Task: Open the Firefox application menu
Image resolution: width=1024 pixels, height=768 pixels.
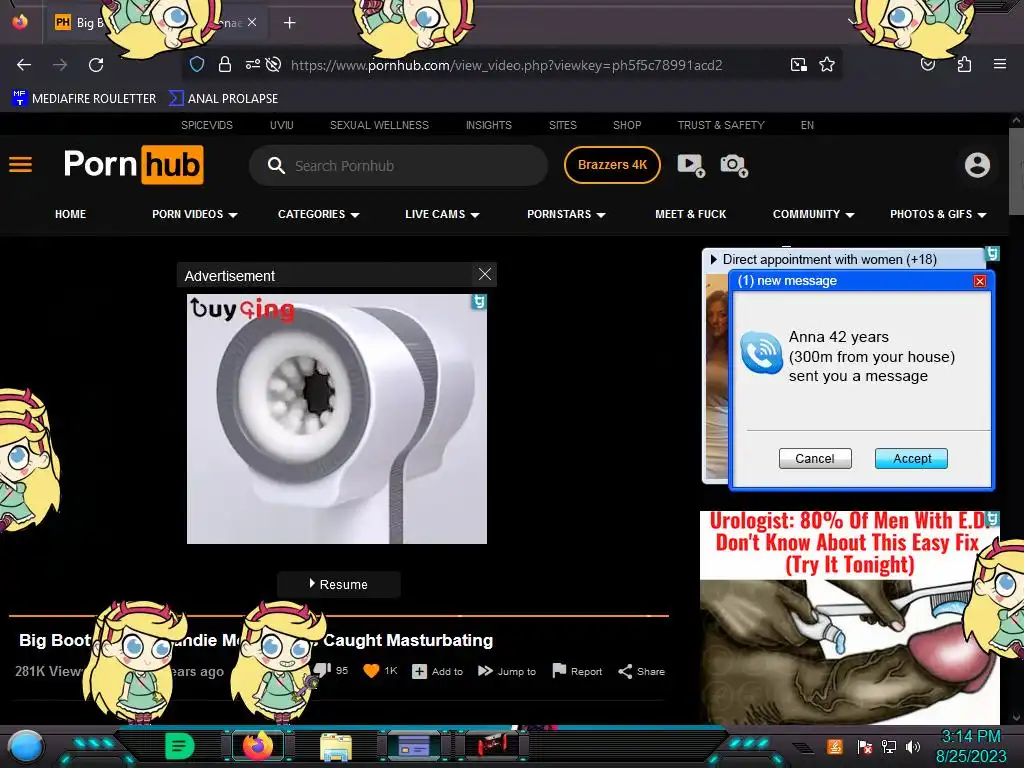Action: point(999,64)
